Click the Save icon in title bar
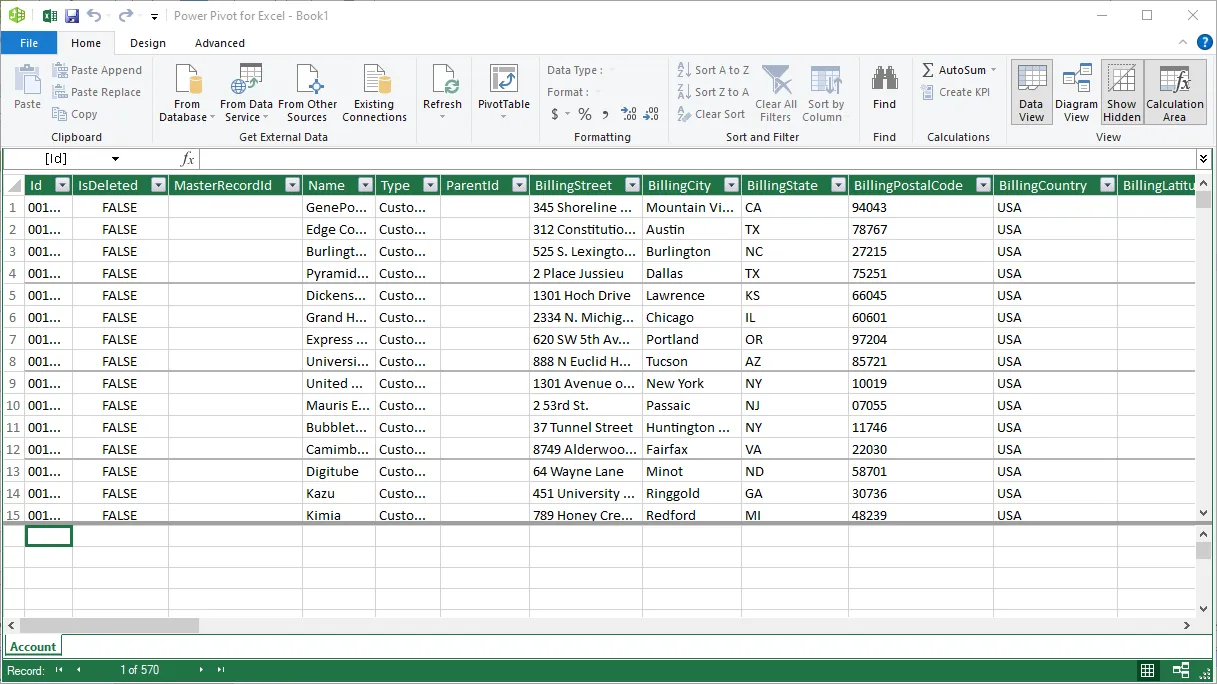Screen dimensions: 1217x684 pyautogui.click(x=72, y=16)
